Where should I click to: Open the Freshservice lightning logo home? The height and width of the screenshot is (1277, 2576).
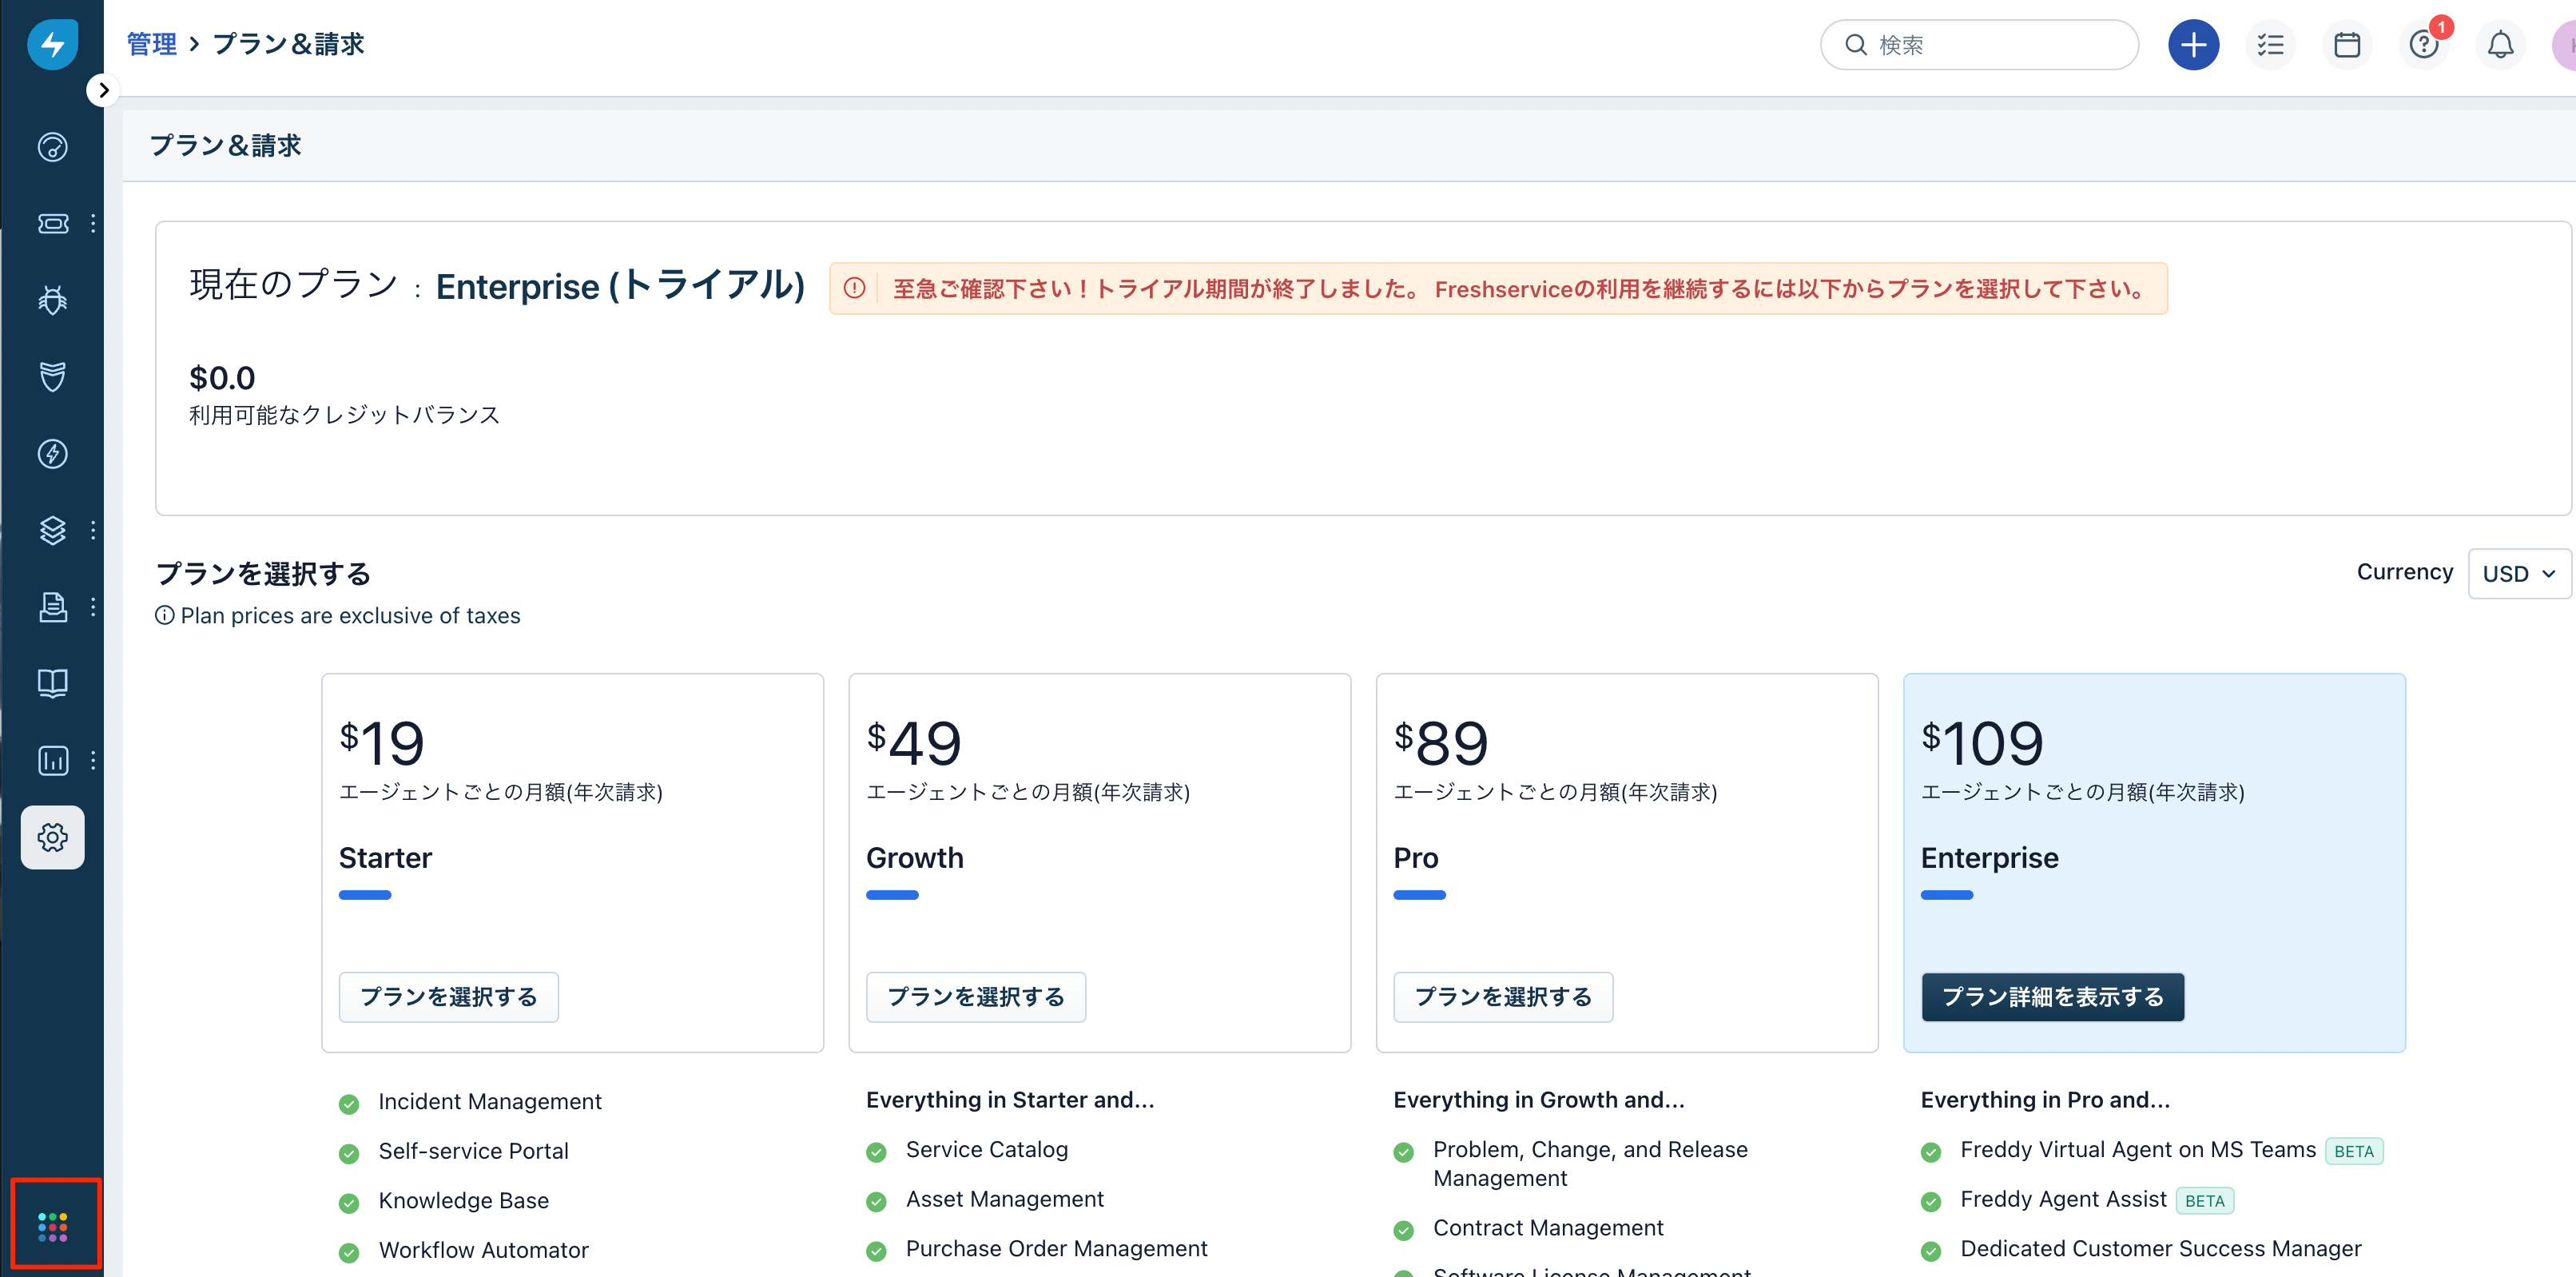coord(52,44)
